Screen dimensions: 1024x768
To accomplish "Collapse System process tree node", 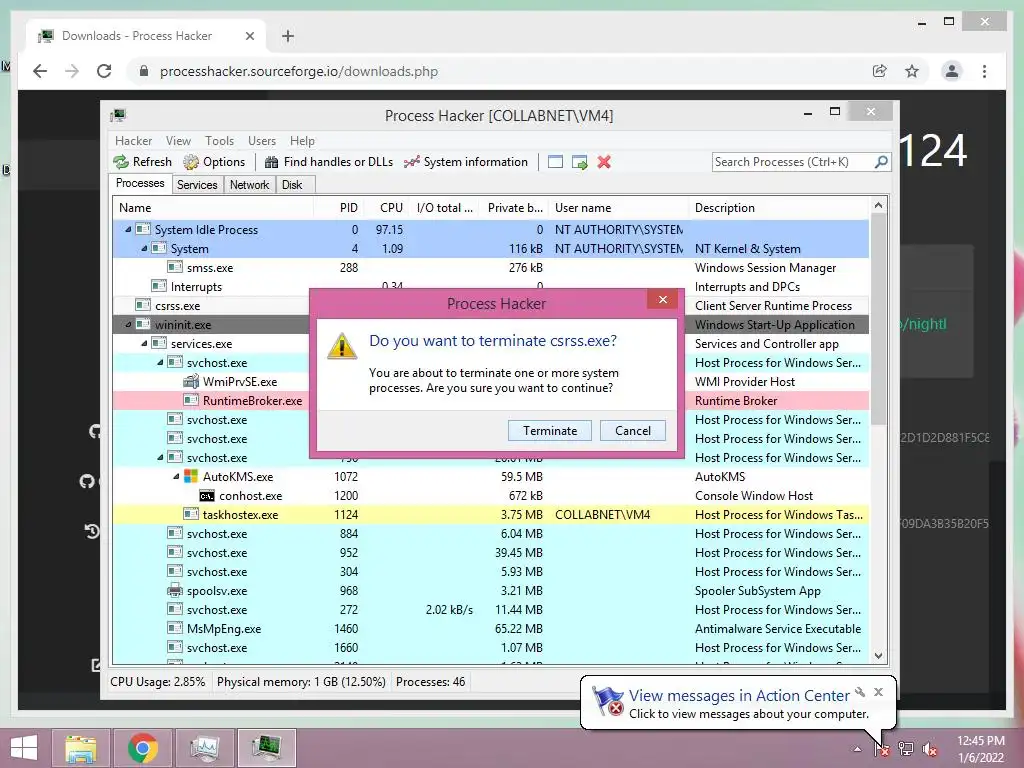I will tap(144, 248).
